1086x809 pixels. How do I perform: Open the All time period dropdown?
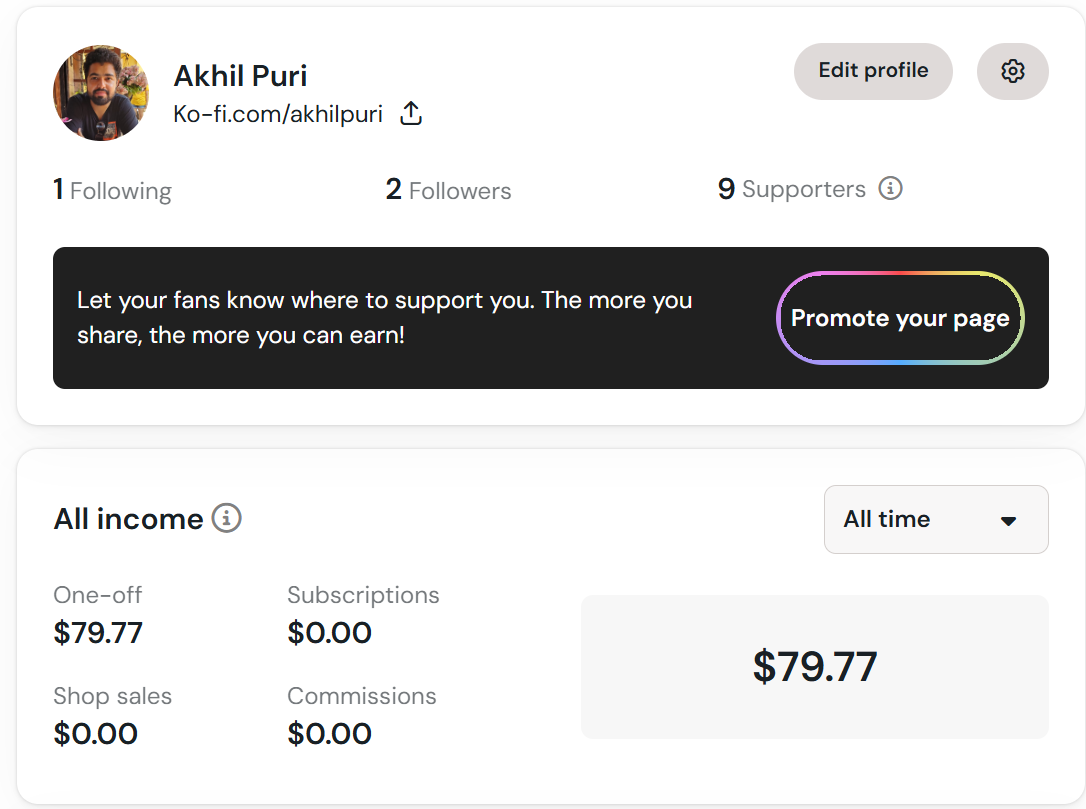[x=936, y=519]
